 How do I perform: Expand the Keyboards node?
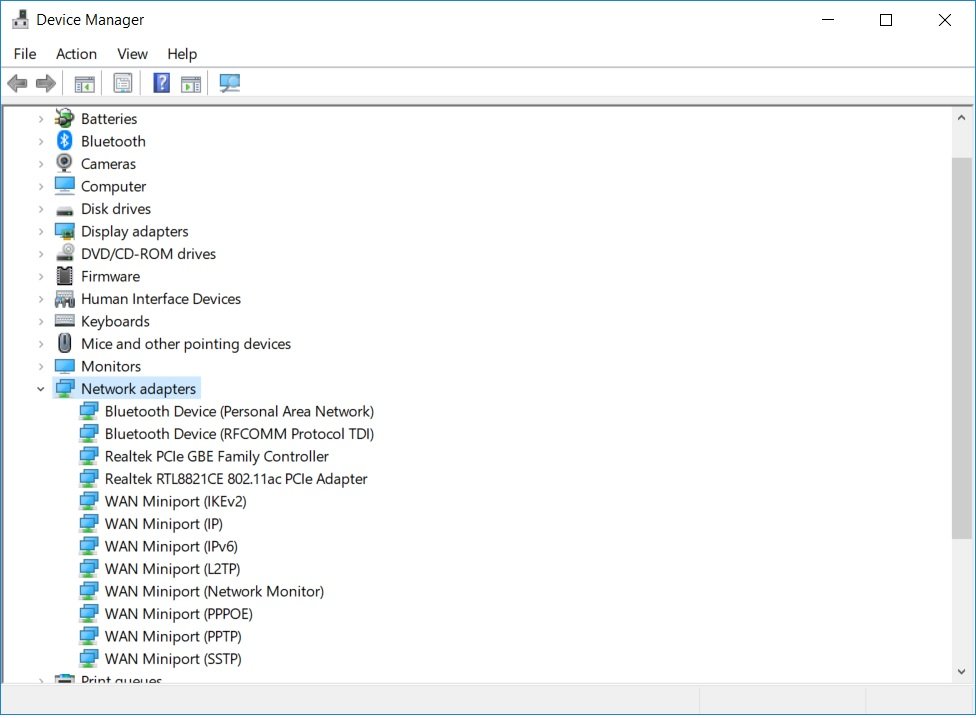click(x=40, y=321)
